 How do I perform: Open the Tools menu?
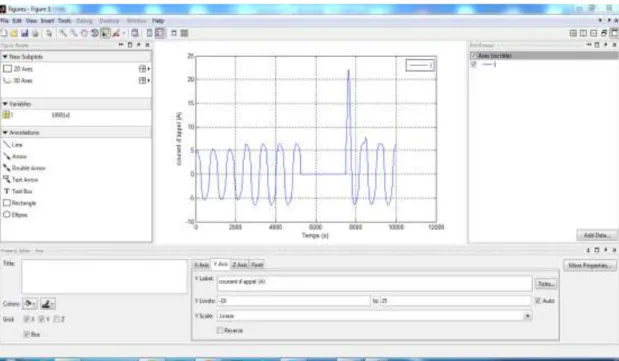point(64,21)
